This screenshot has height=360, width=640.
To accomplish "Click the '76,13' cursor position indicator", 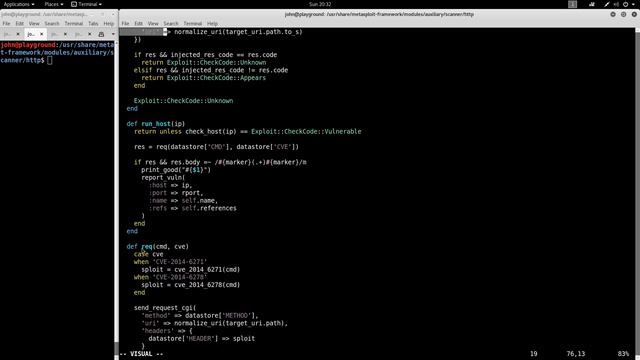I will coord(576,354).
